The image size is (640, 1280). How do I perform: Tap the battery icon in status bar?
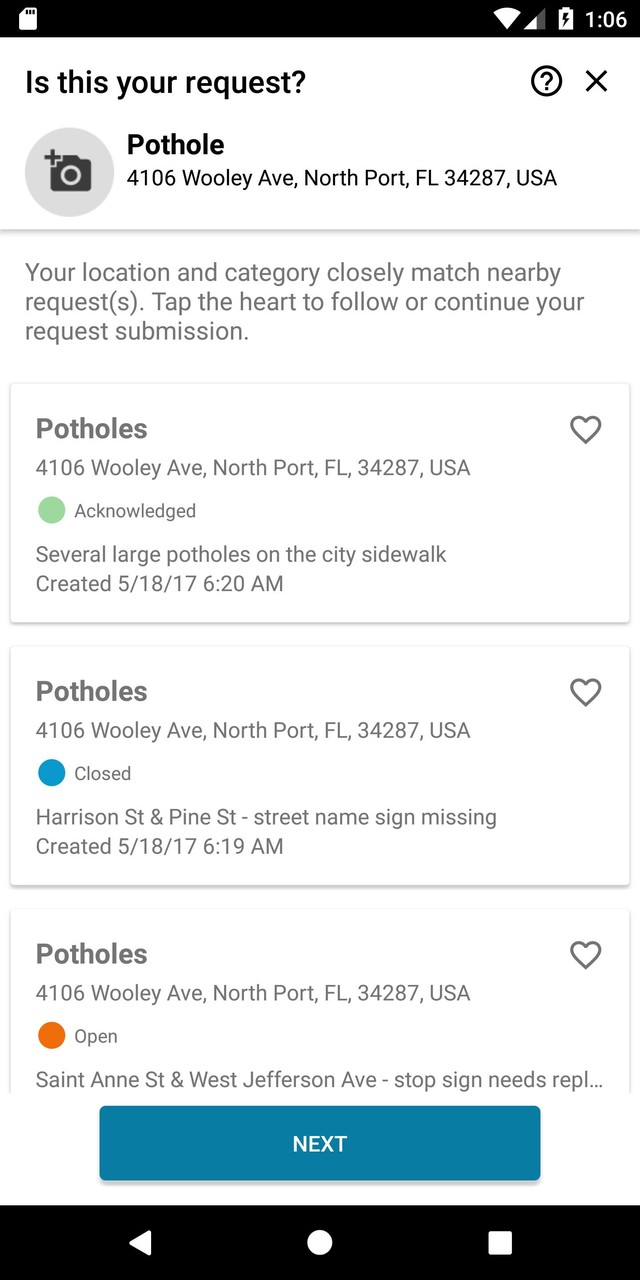[565, 19]
